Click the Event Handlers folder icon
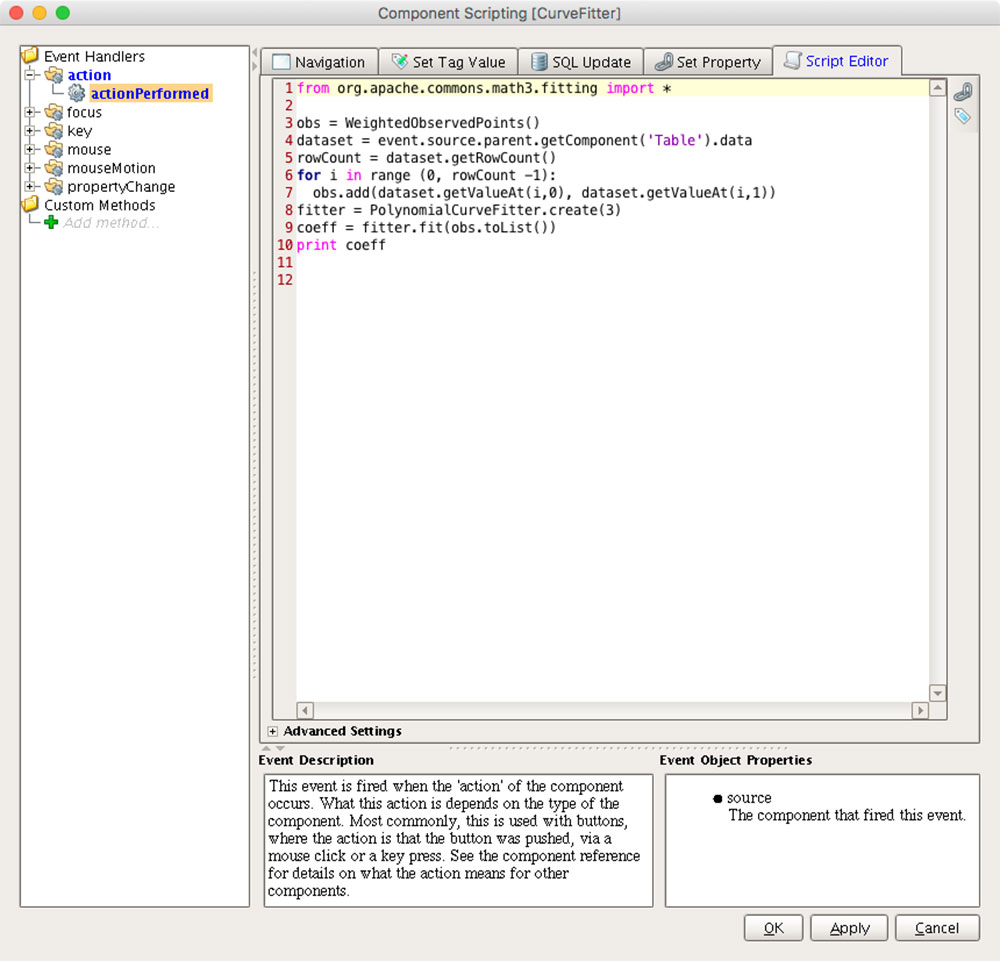Viewport: 1000px width, 961px height. (x=29, y=56)
